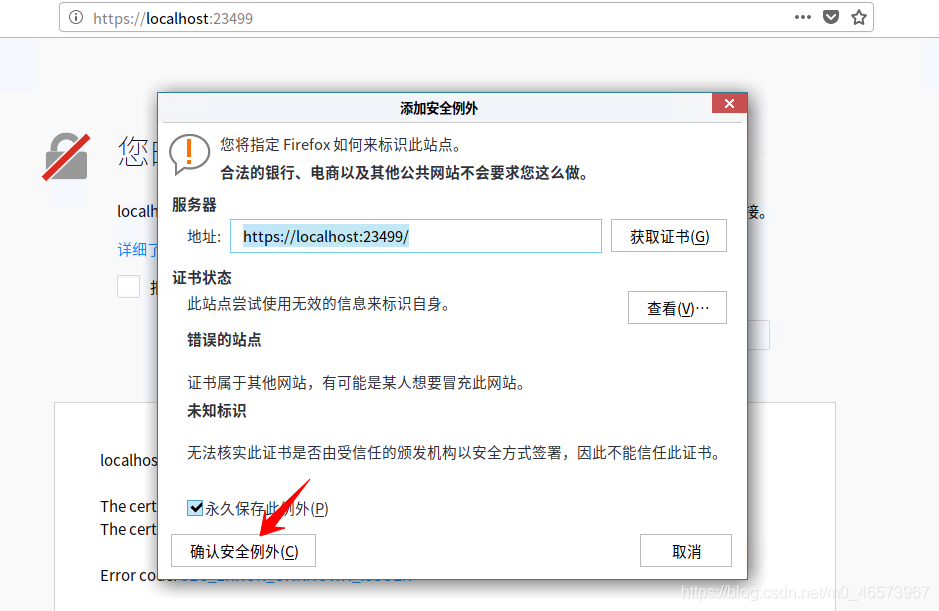
Task: Open the blue 详细了 link on page
Action: click(x=138, y=250)
